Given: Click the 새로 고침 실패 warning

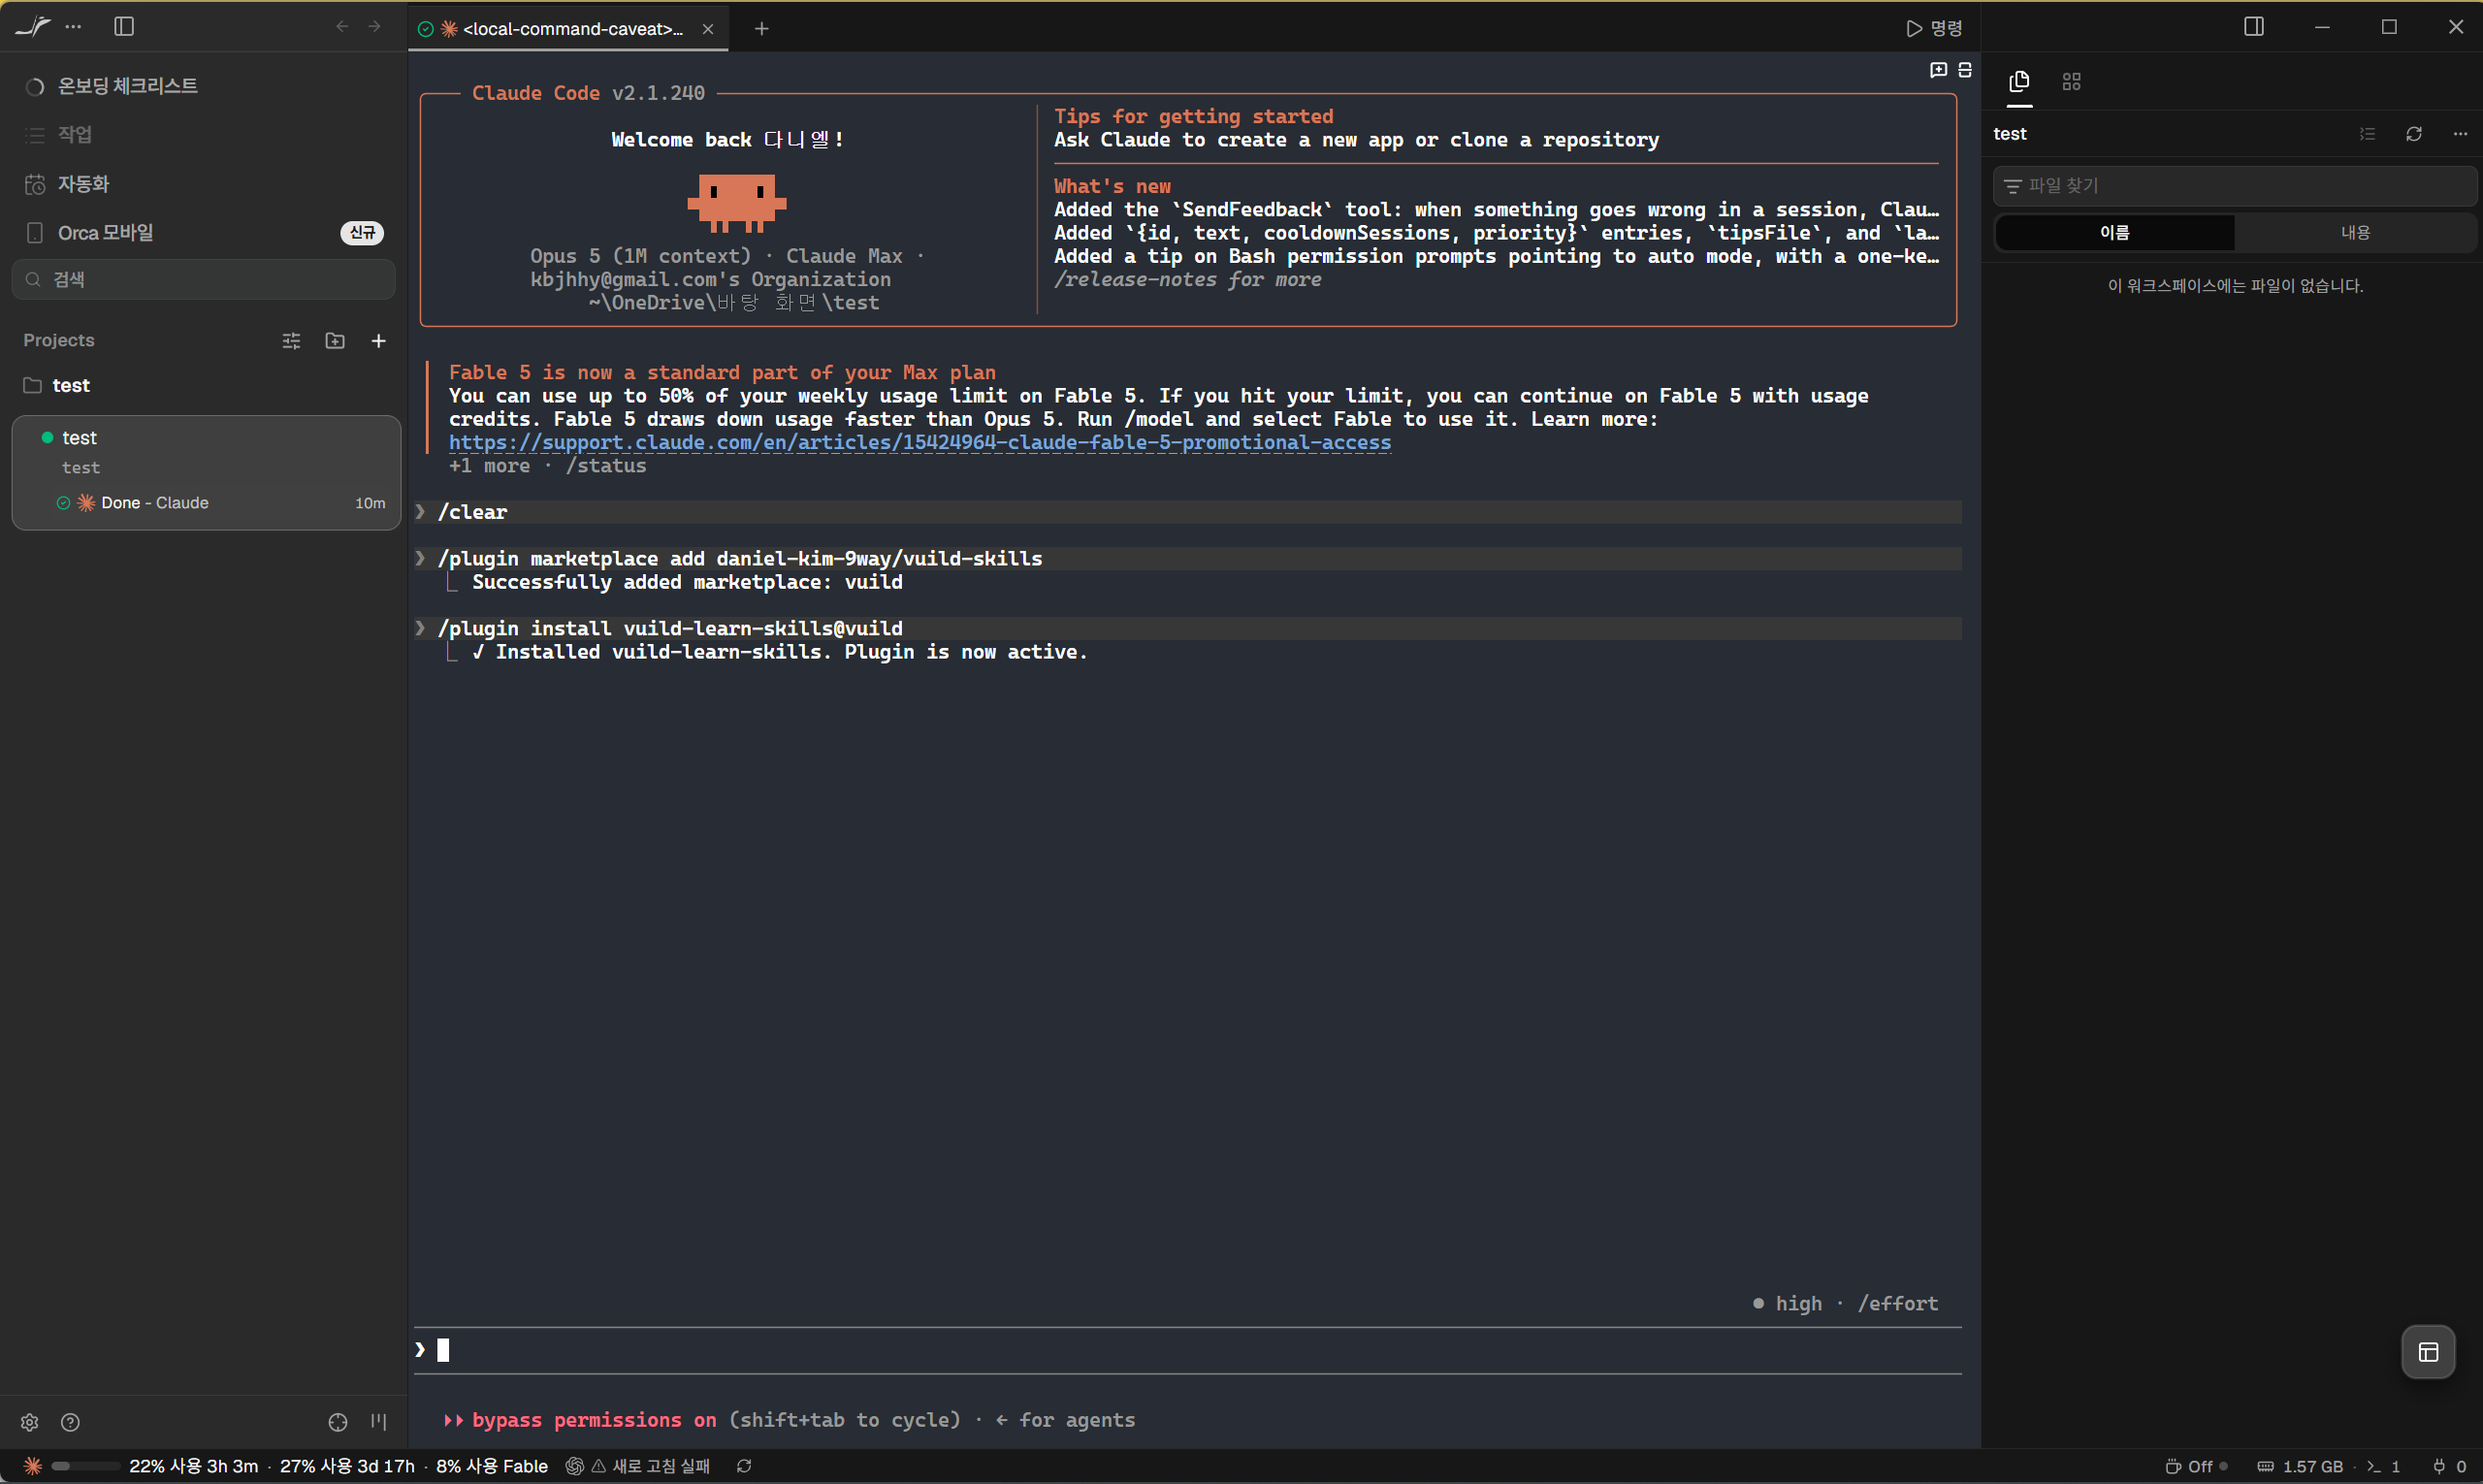Looking at the screenshot, I should (651, 1467).
